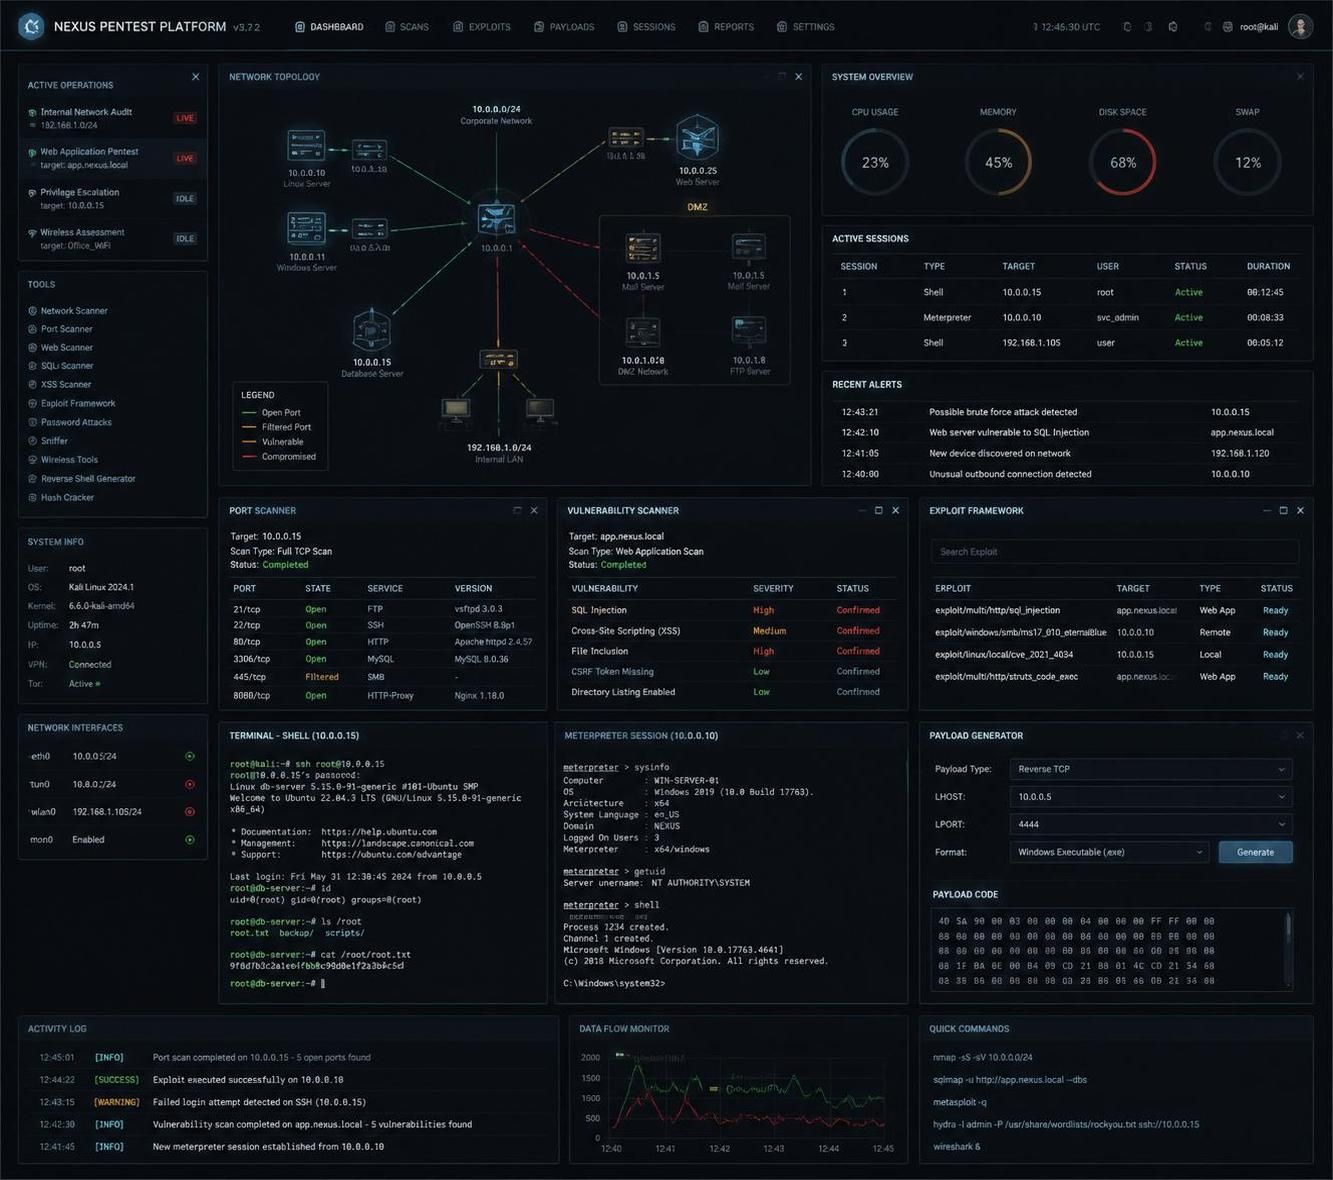1333x1180 pixels.
Task: Launch the Port Scanner tool from Tools
Action: click(66, 329)
